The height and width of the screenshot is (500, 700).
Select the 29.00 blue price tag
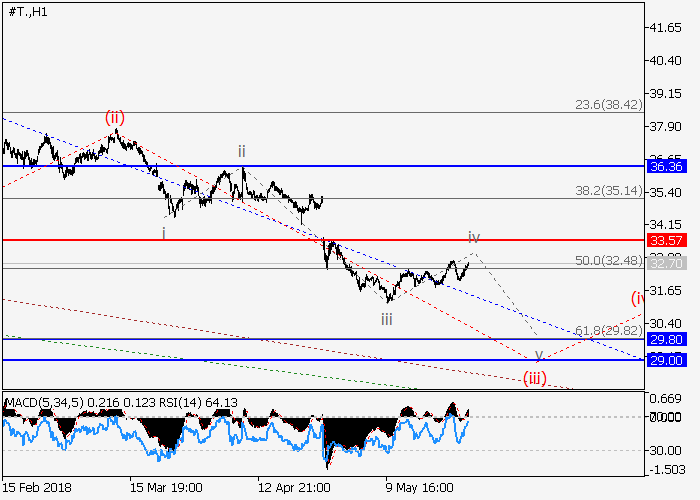coord(663,360)
